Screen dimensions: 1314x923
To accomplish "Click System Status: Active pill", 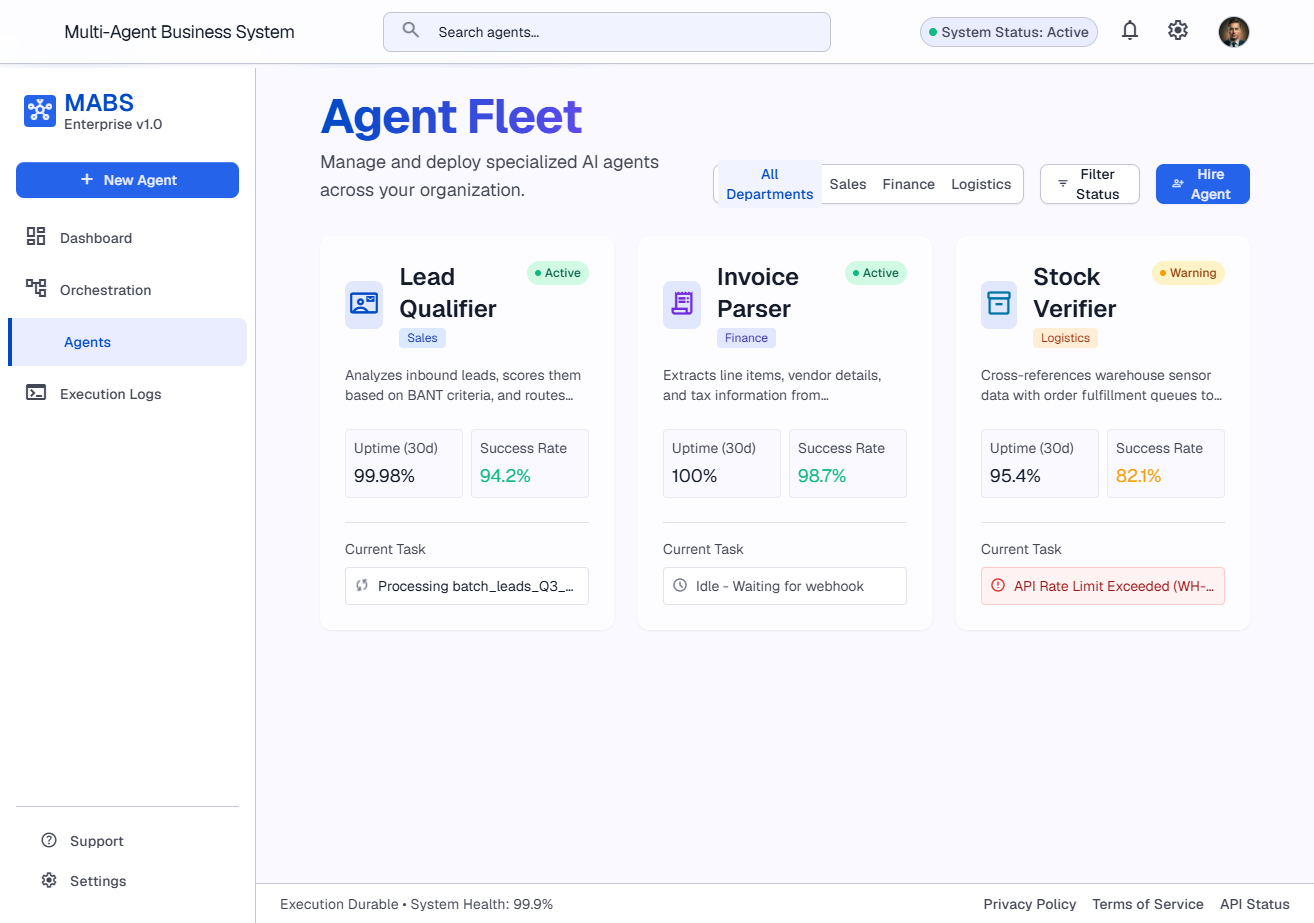I will [1009, 32].
